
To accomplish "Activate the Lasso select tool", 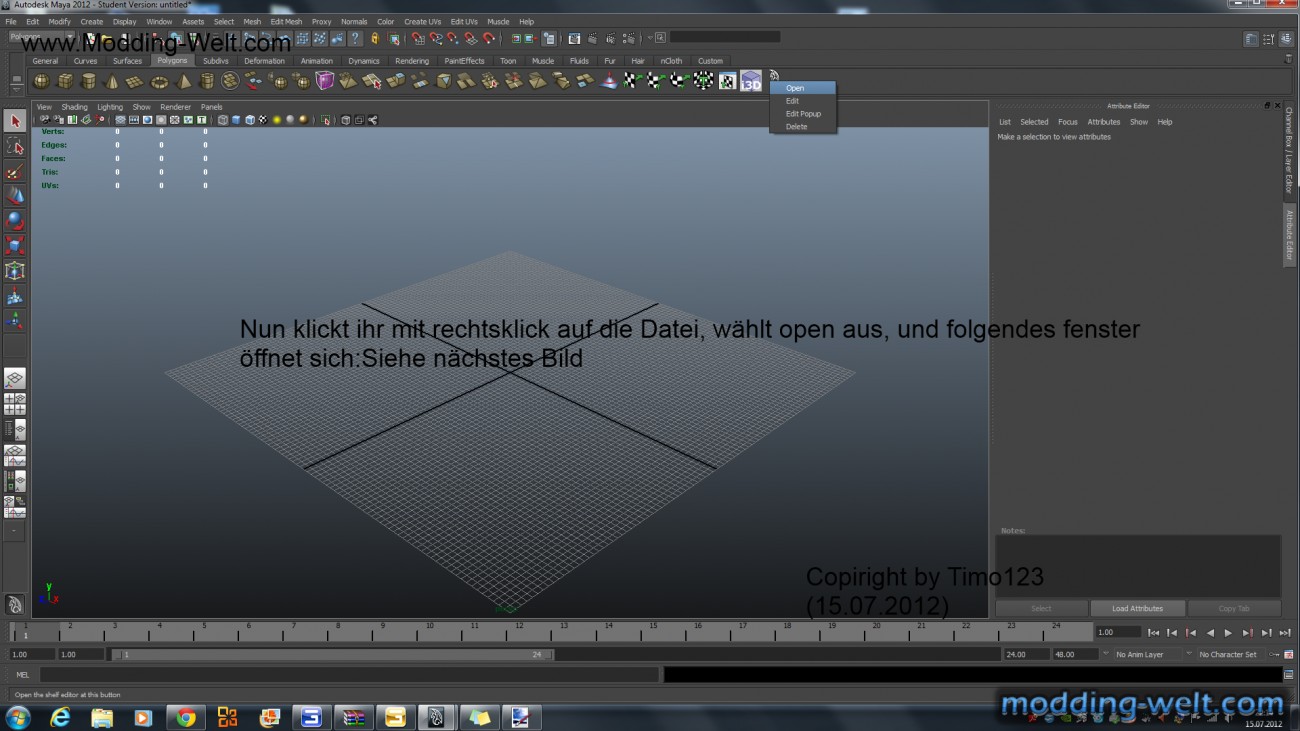I will pos(15,146).
